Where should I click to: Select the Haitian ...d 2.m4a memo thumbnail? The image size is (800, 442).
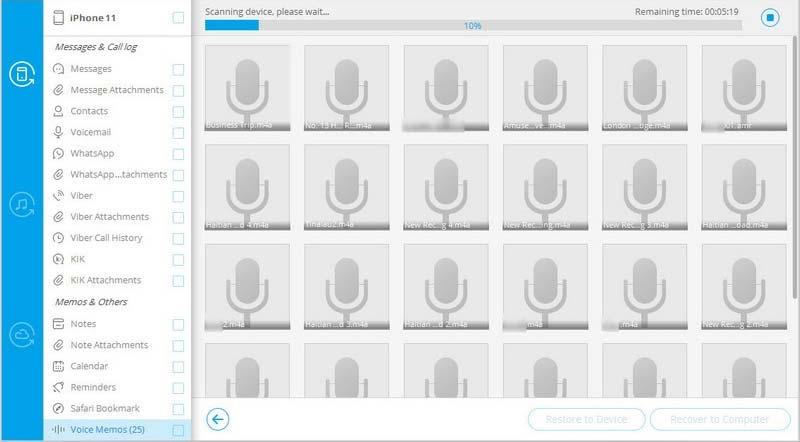tap(446, 287)
